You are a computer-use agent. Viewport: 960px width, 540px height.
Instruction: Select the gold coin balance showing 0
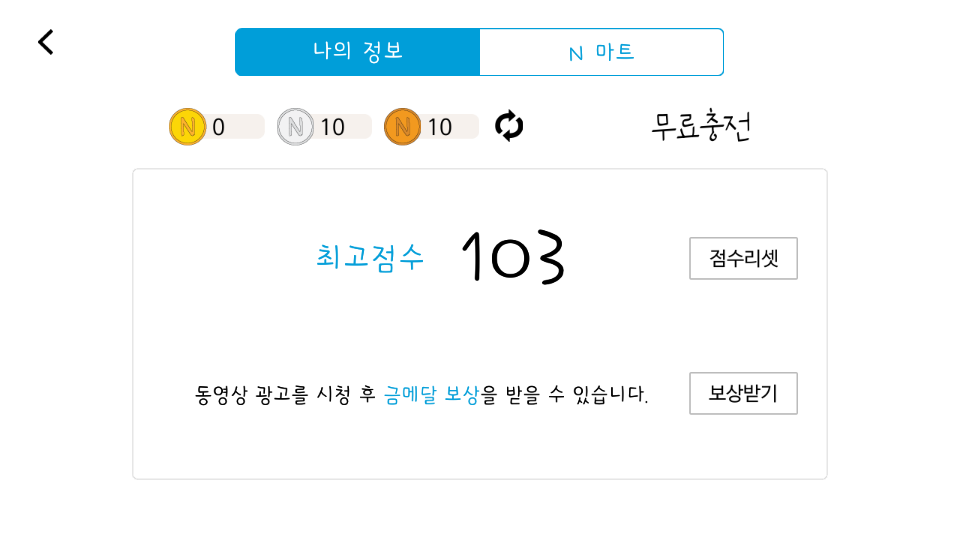(235, 127)
